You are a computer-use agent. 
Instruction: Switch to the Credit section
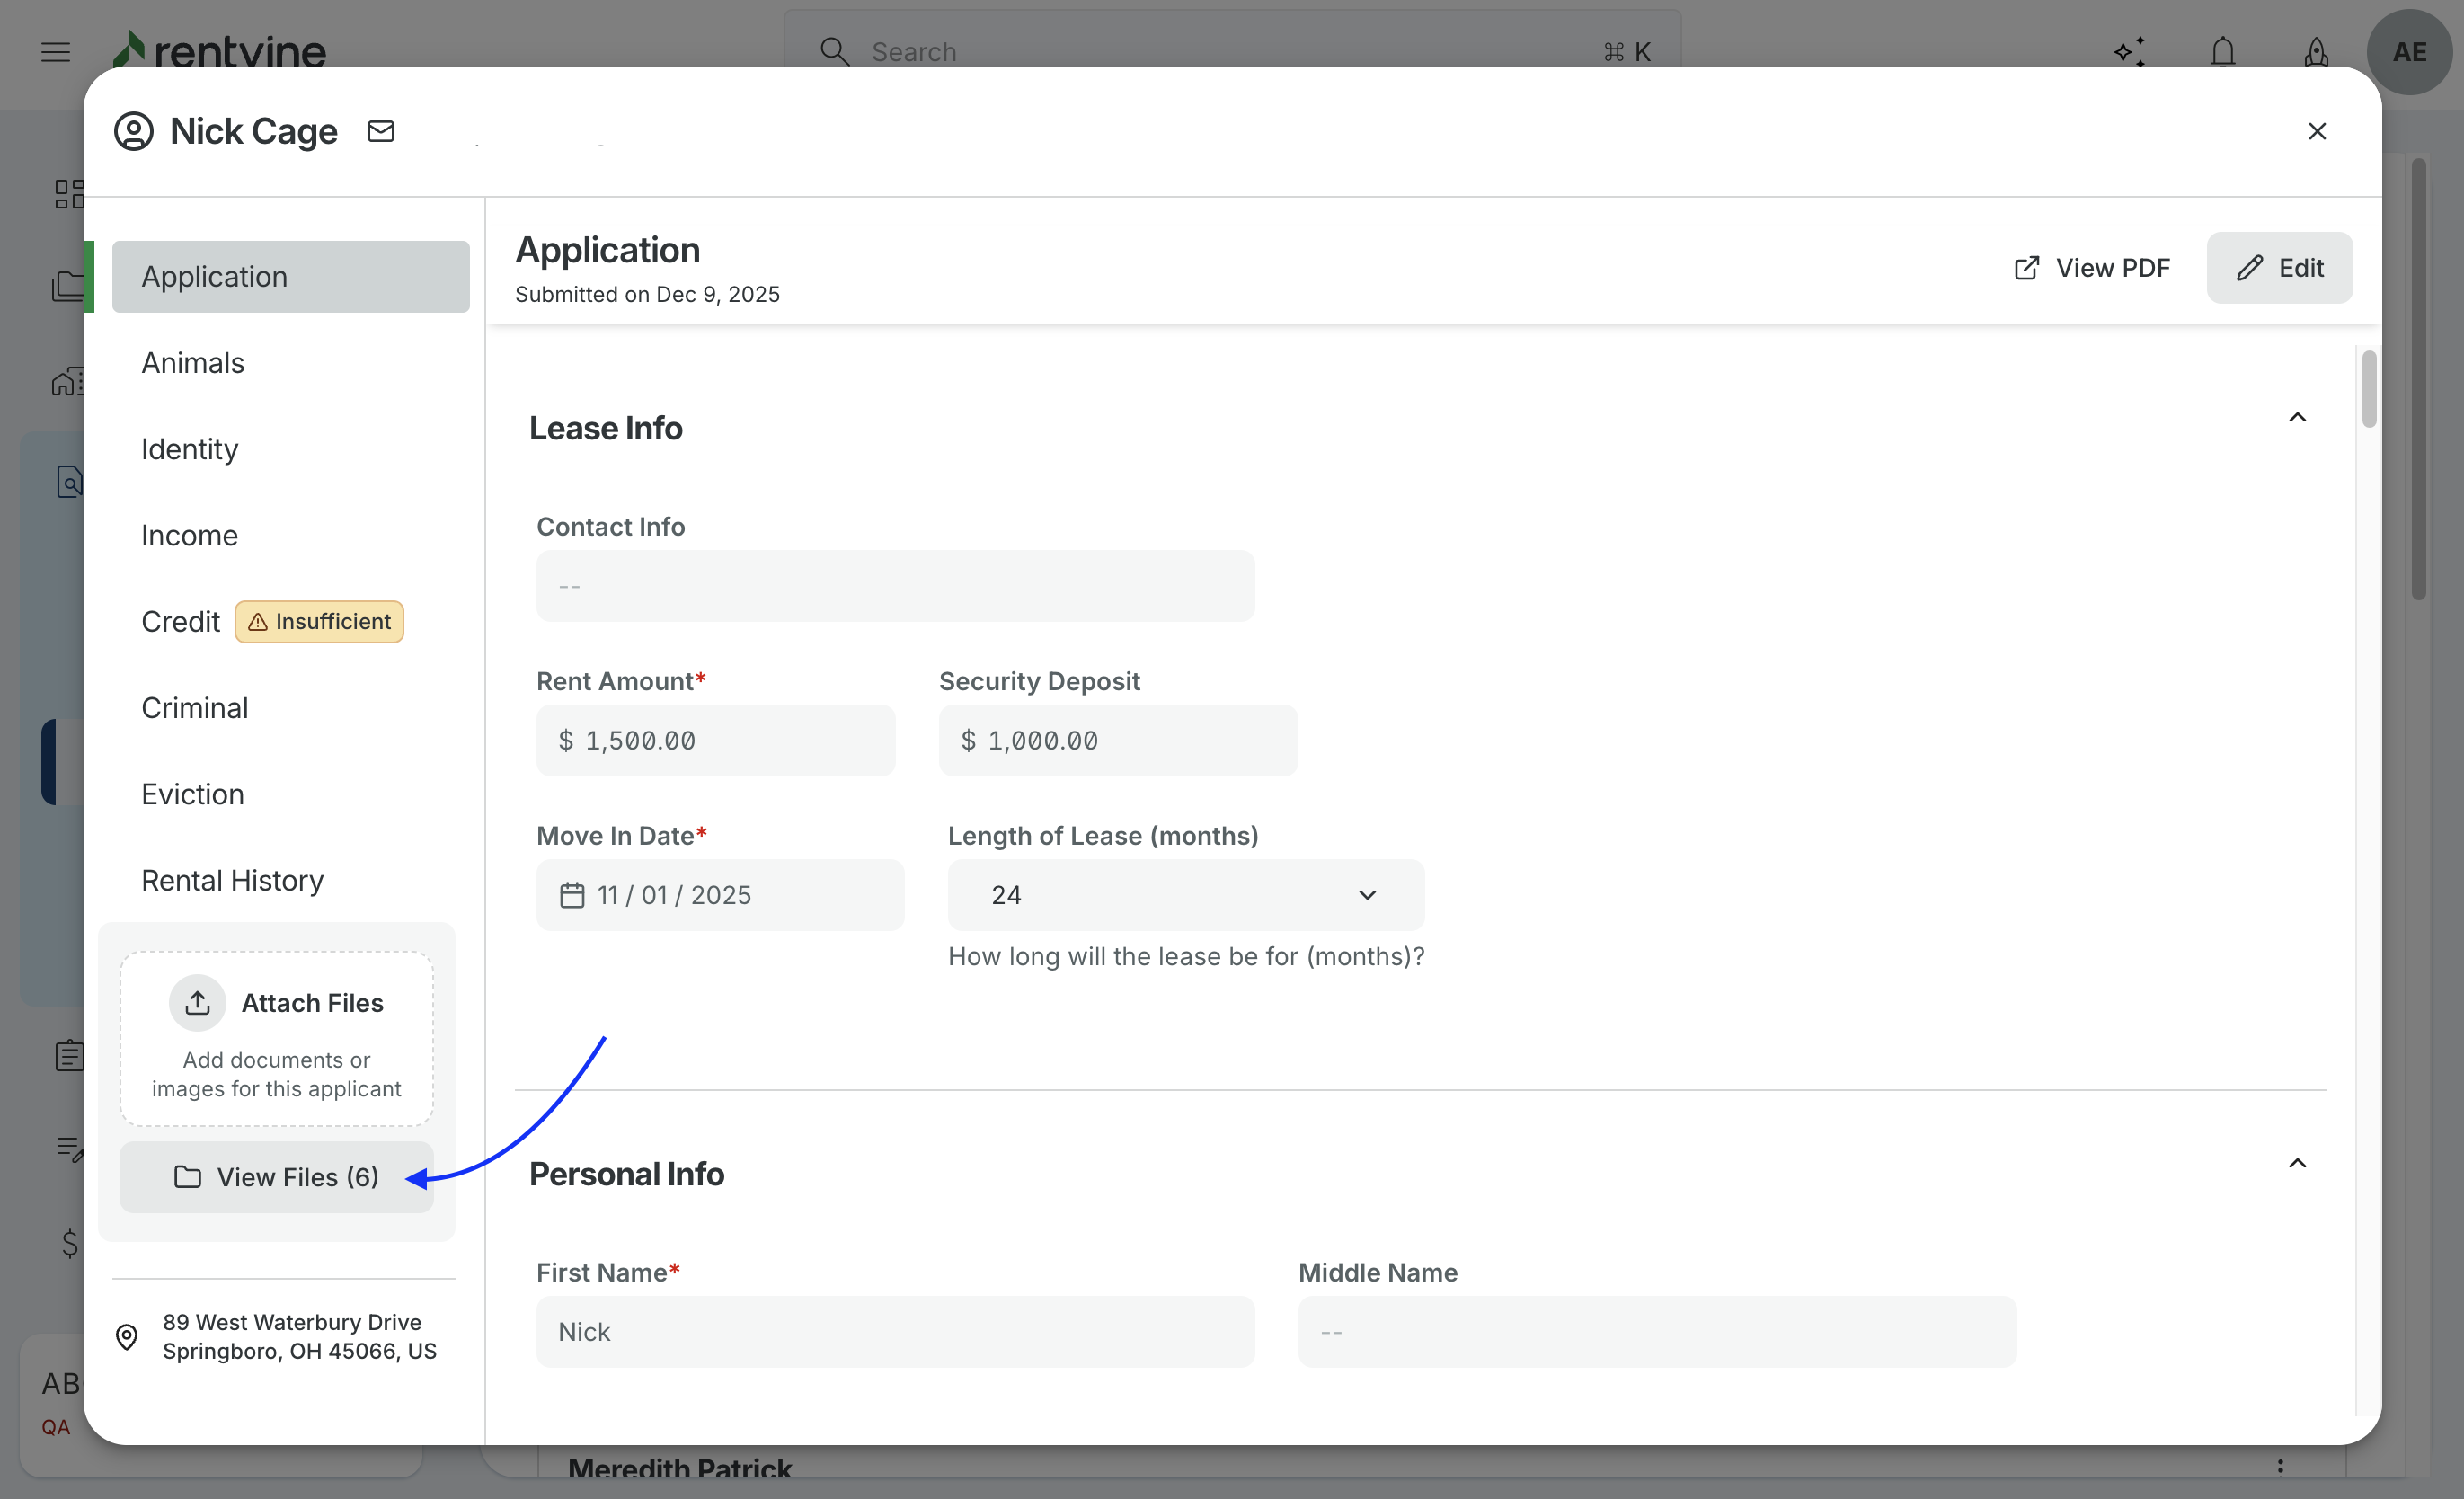pyautogui.click(x=181, y=622)
